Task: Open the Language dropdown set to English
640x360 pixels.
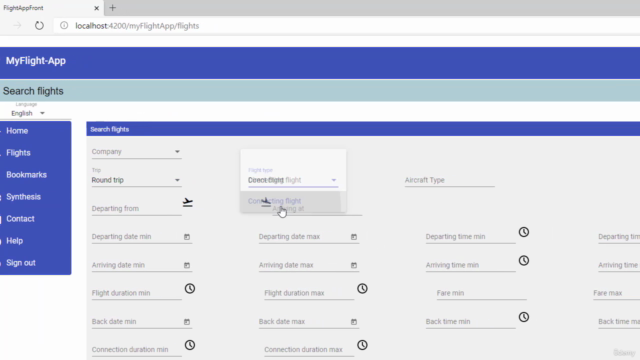Action: tap(28, 113)
